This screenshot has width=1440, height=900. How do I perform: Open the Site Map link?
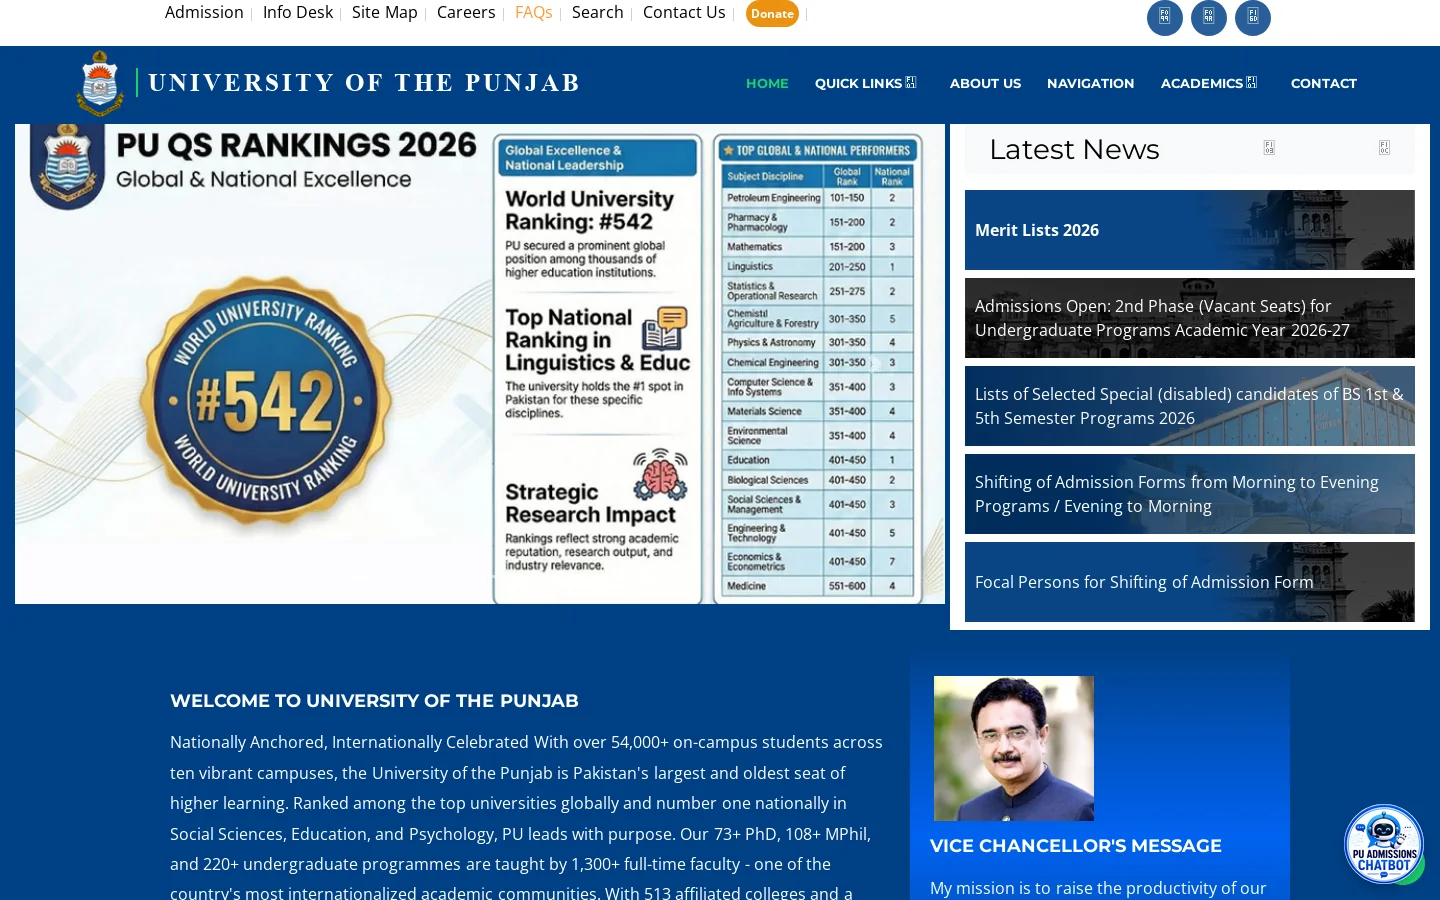click(x=384, y=12)
